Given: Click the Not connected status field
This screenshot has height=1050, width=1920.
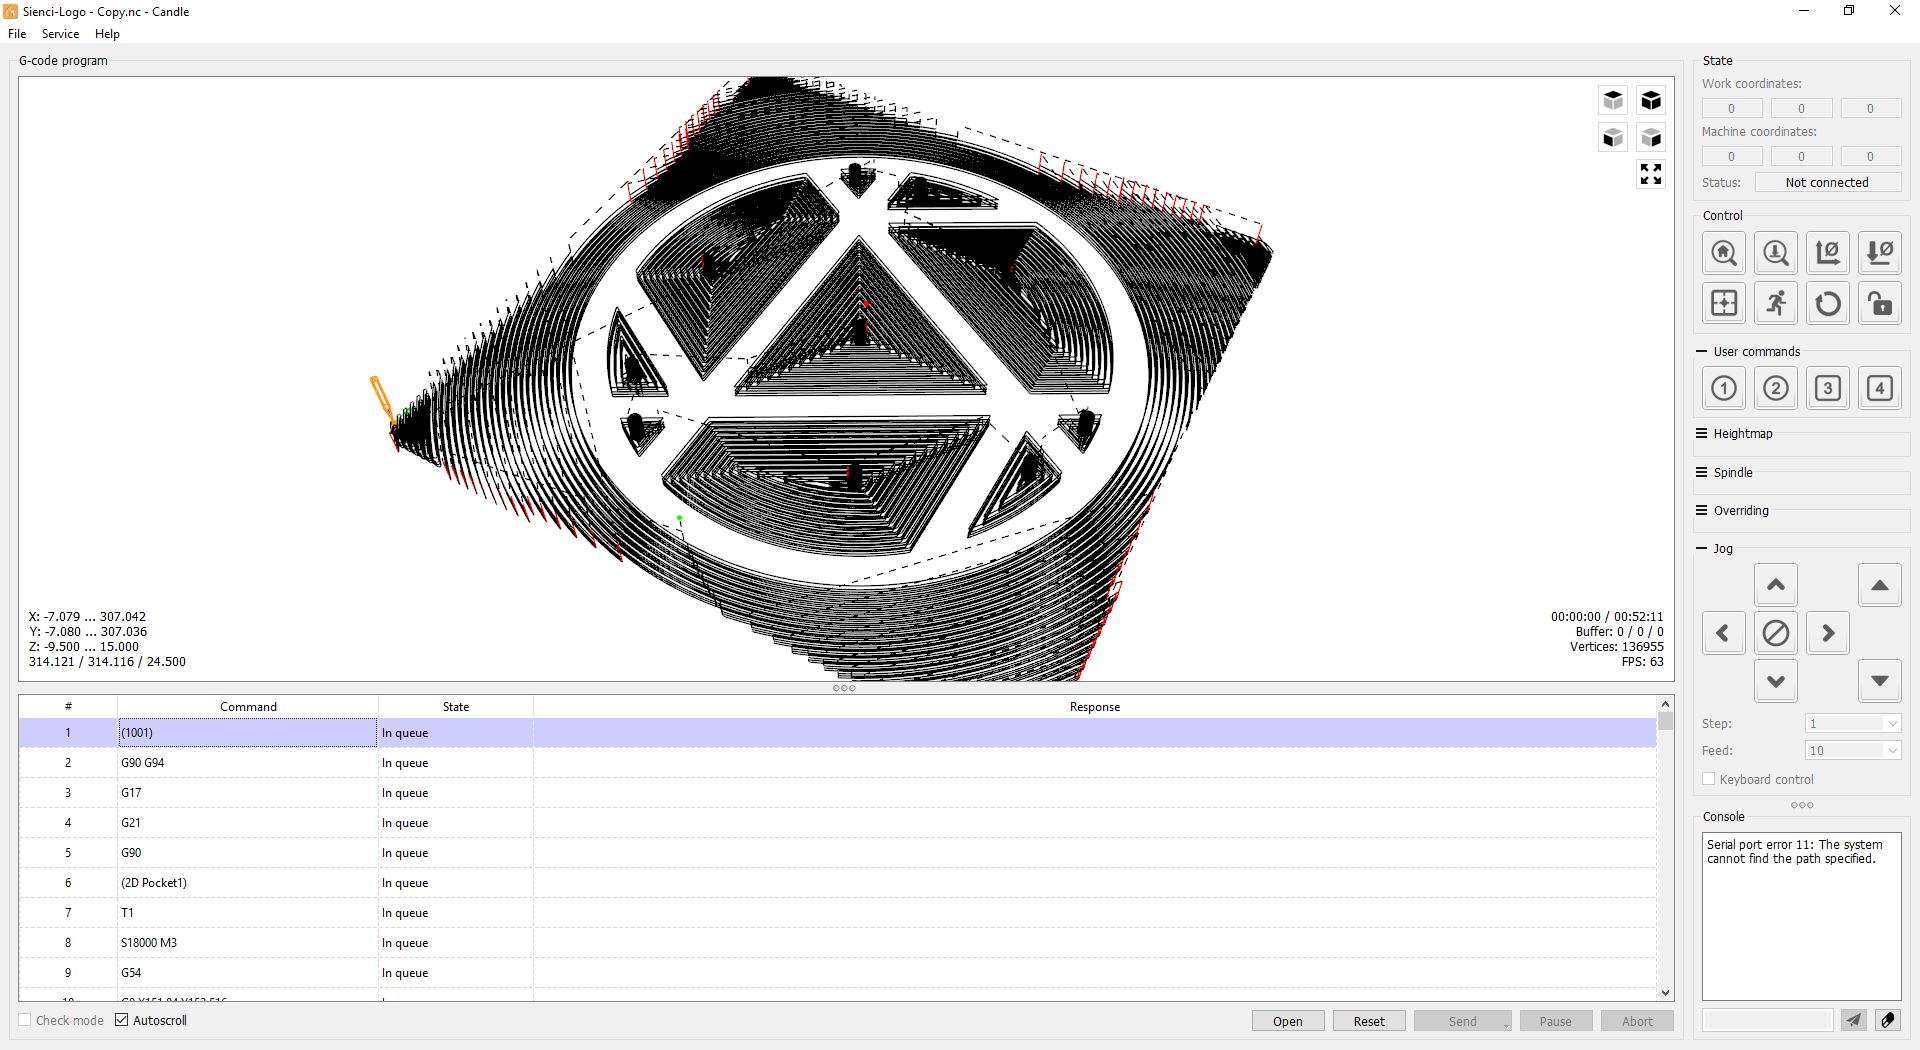Looking at the screenshot, I should (1827, 182).
